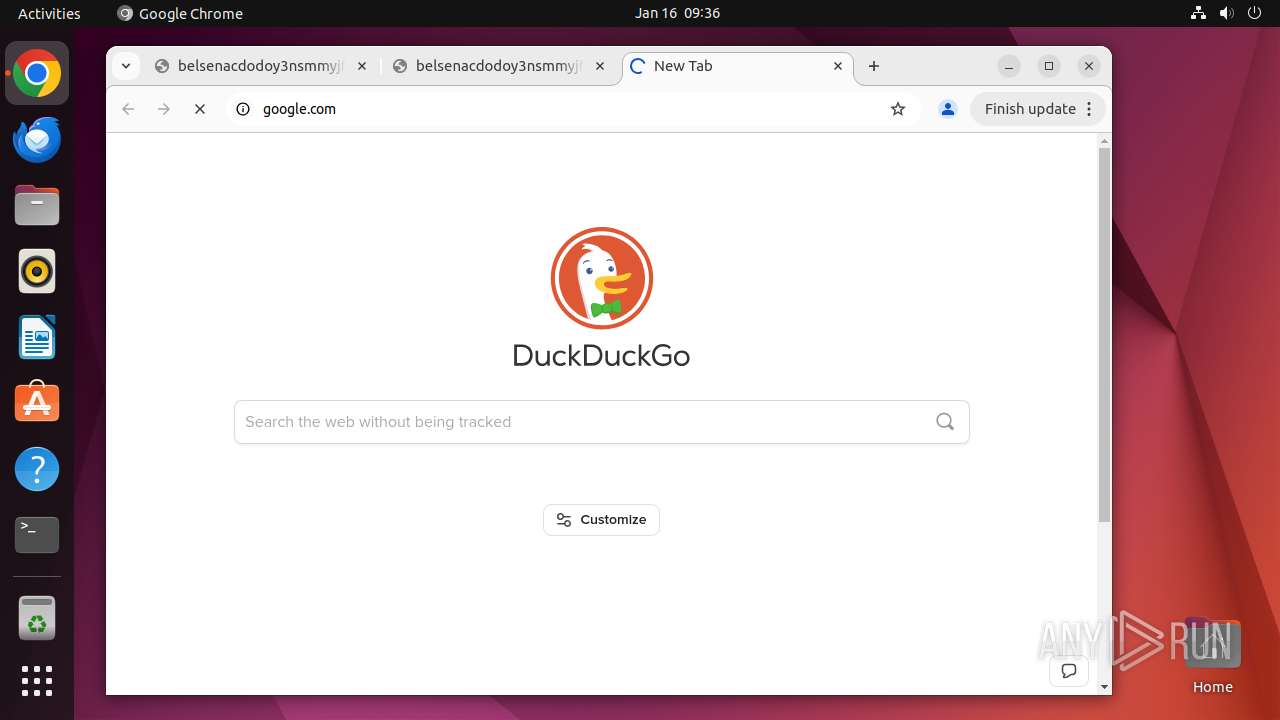The width and height of the screenshot is (1280, 720).
Task: Open the Help icon in the dock
Action: pyautogui.click(x=37, y=469)
